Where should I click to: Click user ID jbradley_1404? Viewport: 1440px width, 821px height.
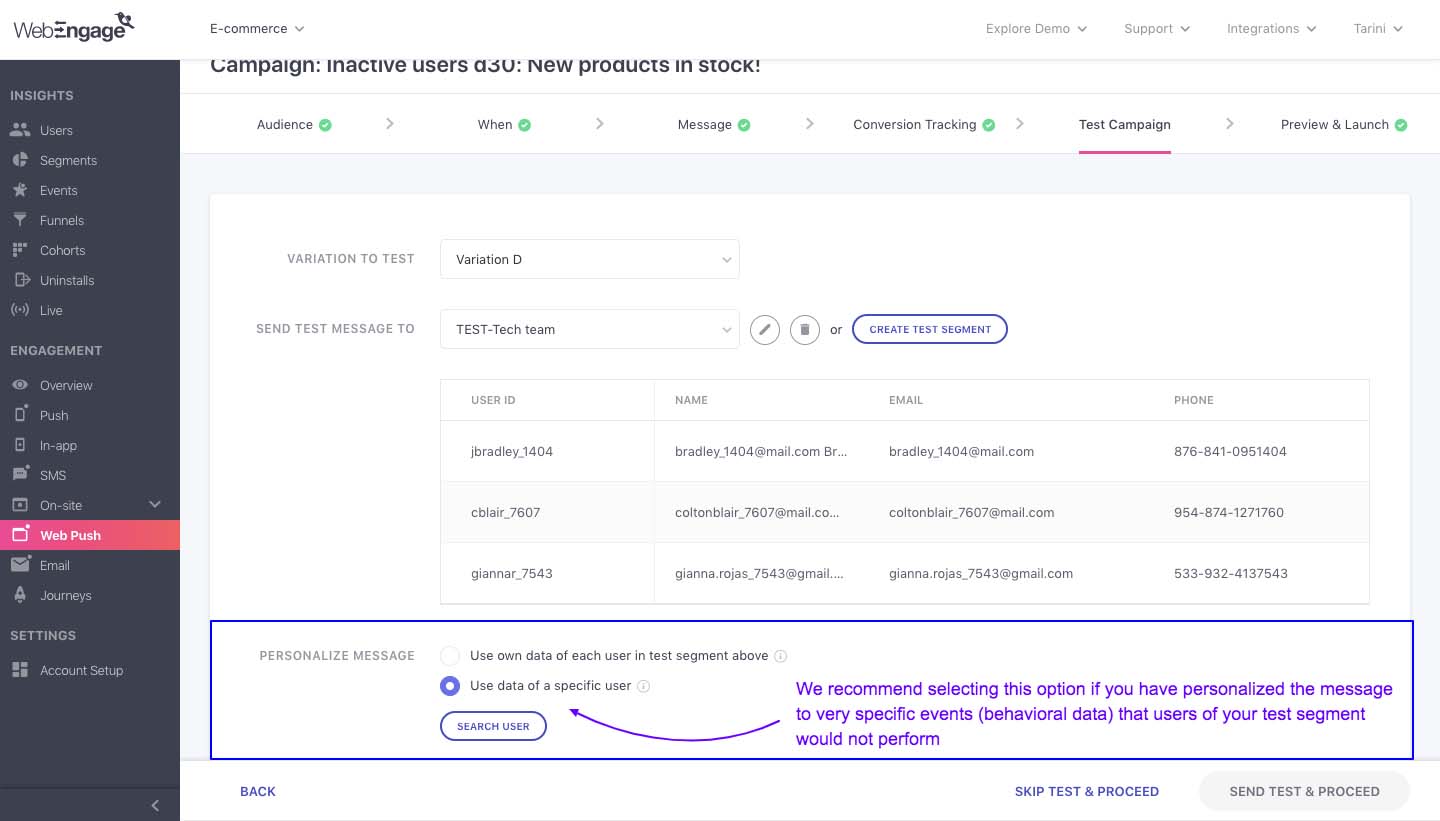coord(512,451)
